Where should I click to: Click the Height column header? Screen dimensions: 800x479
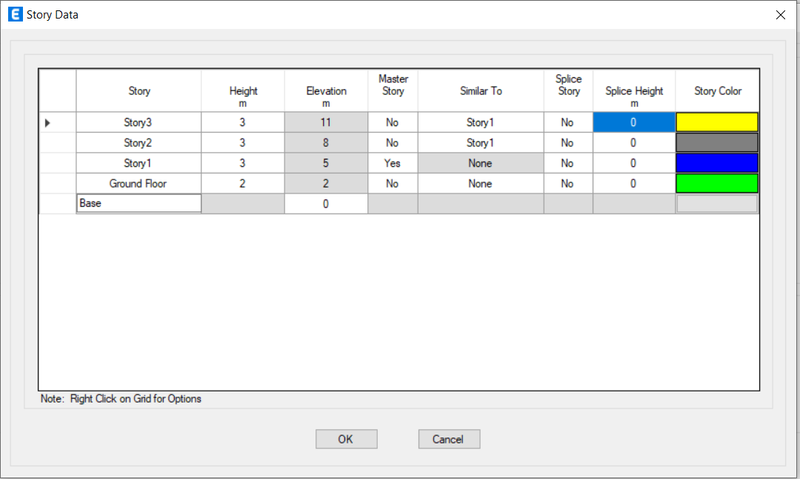point(243,91)
